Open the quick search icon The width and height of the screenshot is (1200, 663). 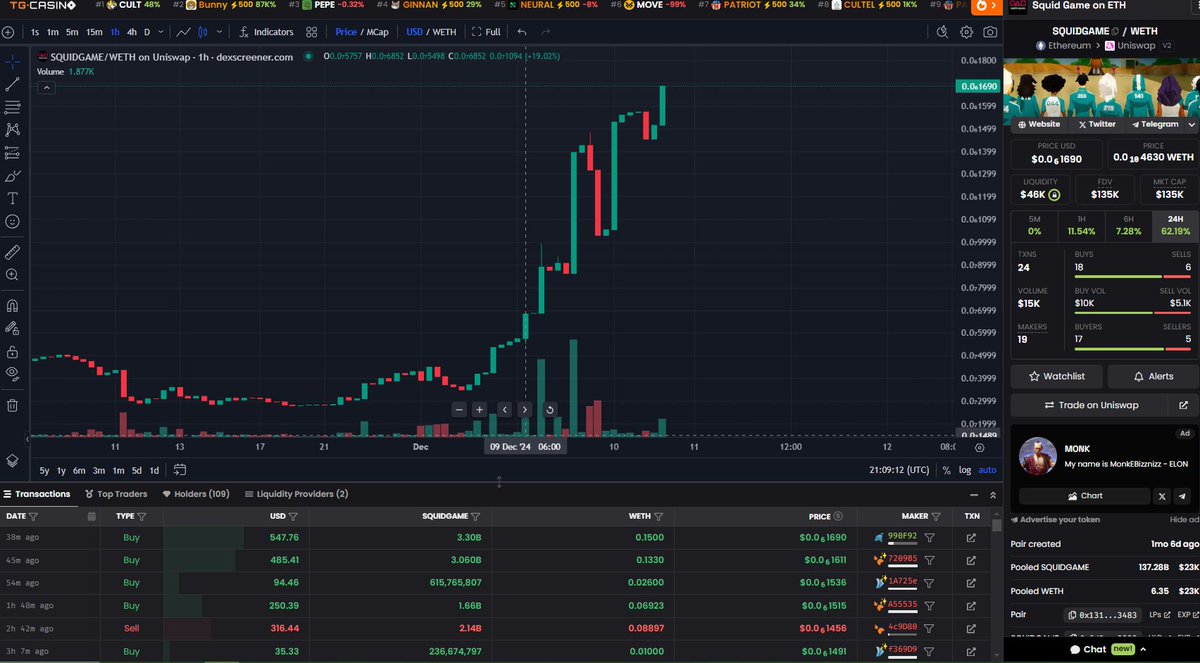[x=942, y=32]
